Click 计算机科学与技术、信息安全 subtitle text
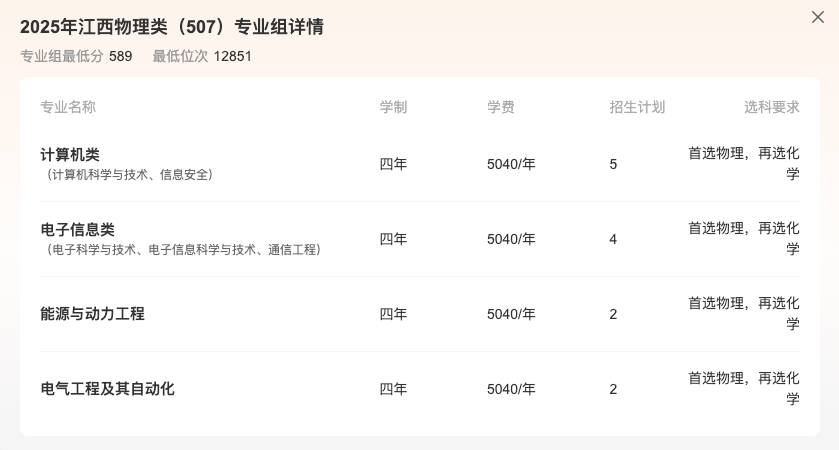 point(129,174)
